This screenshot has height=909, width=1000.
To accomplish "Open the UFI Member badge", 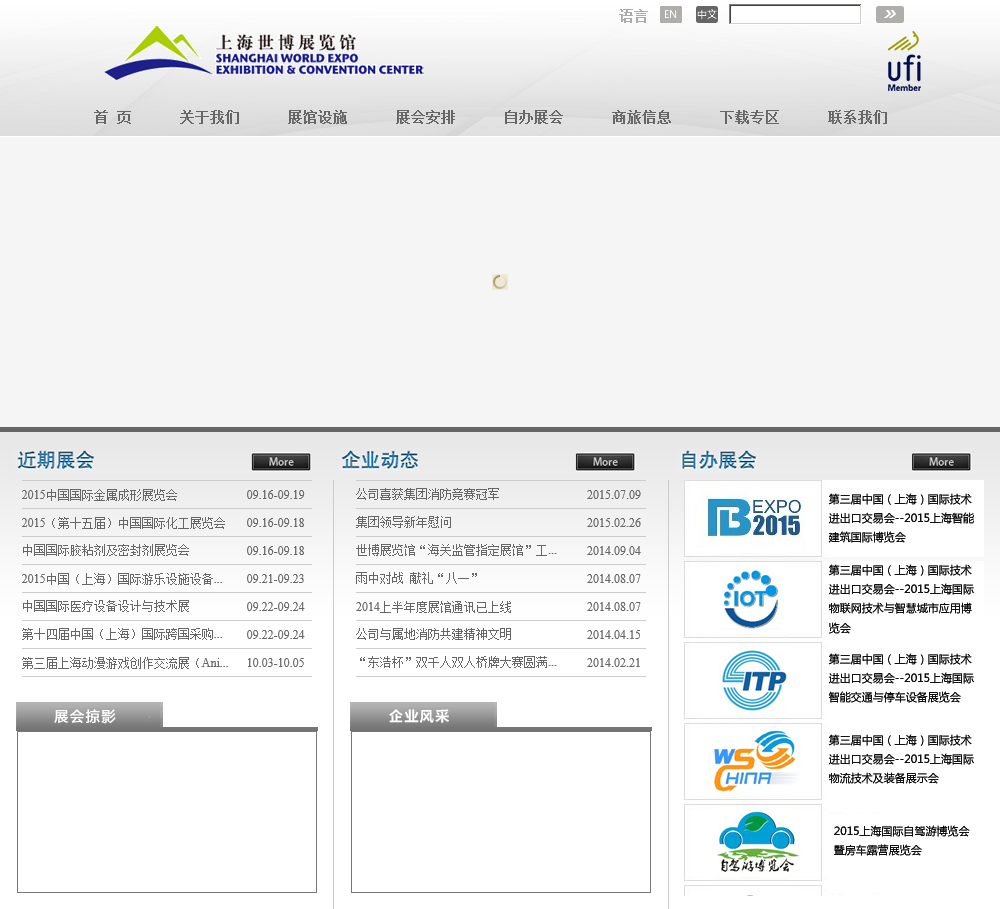I will pos(904,62).
